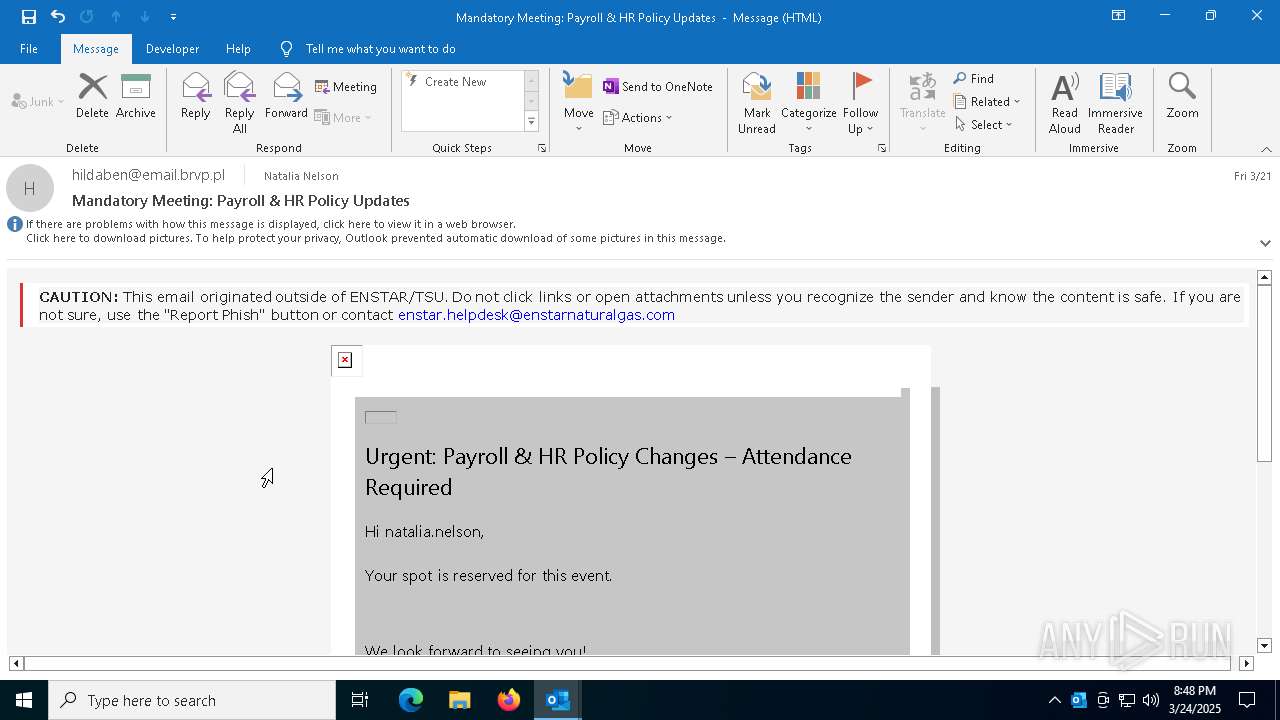Viewport: 1280px width, 720px height.
Task: Click the sender avatar H
Action: [x=30, y=188]
